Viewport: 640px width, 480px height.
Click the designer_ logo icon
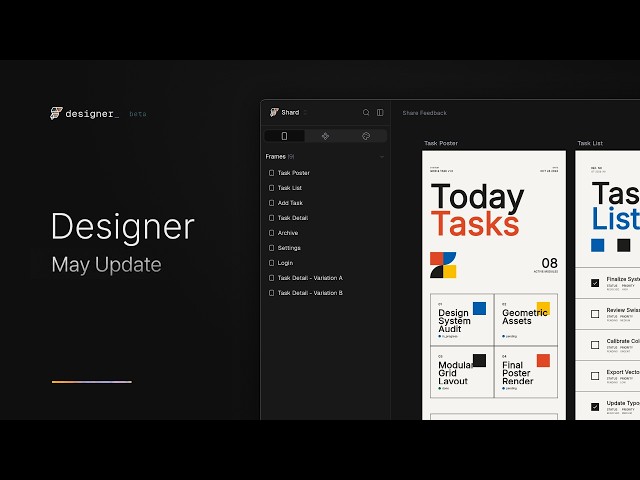coord(56,113)
